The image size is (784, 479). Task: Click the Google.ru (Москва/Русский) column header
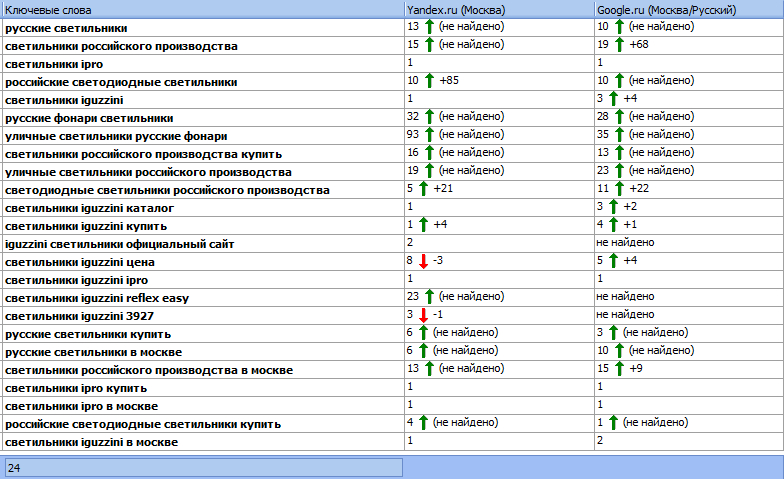tap(689, 10)
